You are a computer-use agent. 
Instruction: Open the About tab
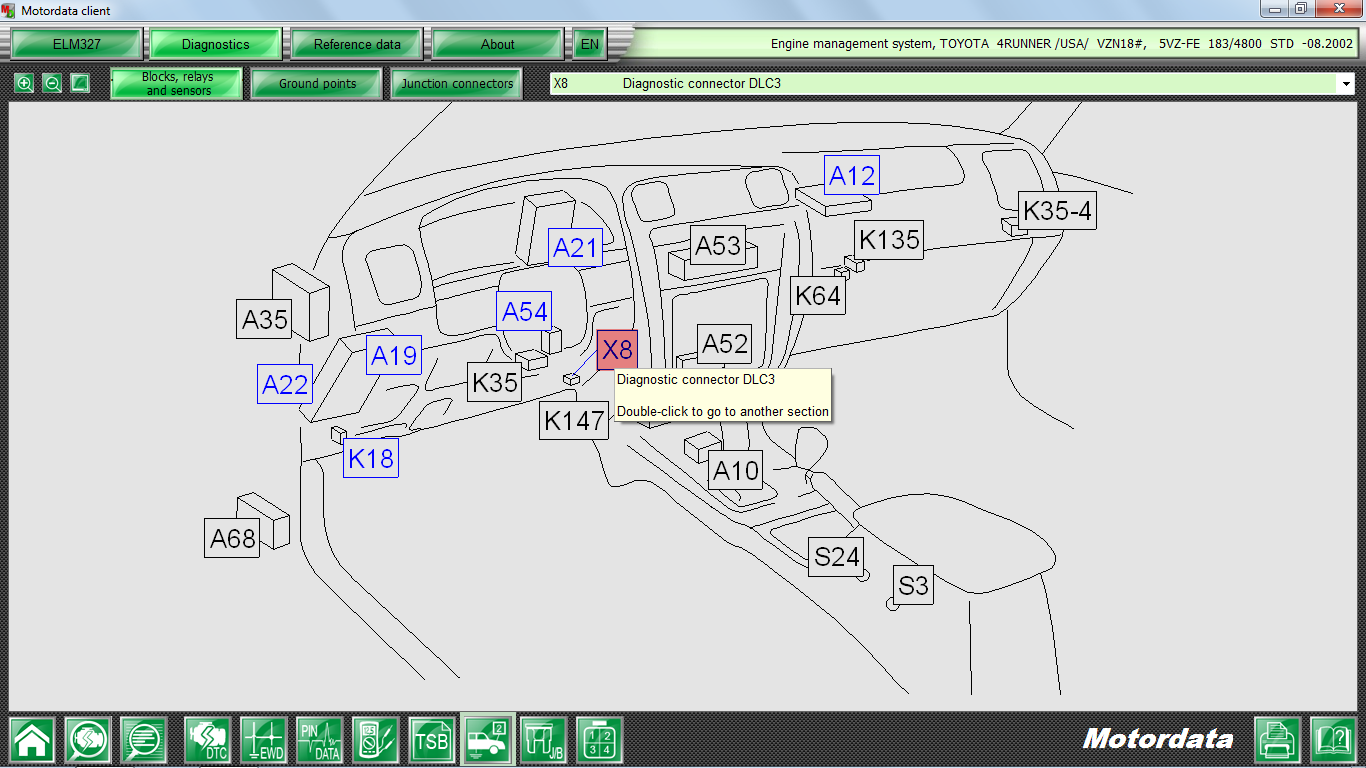[x=497, y=44]
